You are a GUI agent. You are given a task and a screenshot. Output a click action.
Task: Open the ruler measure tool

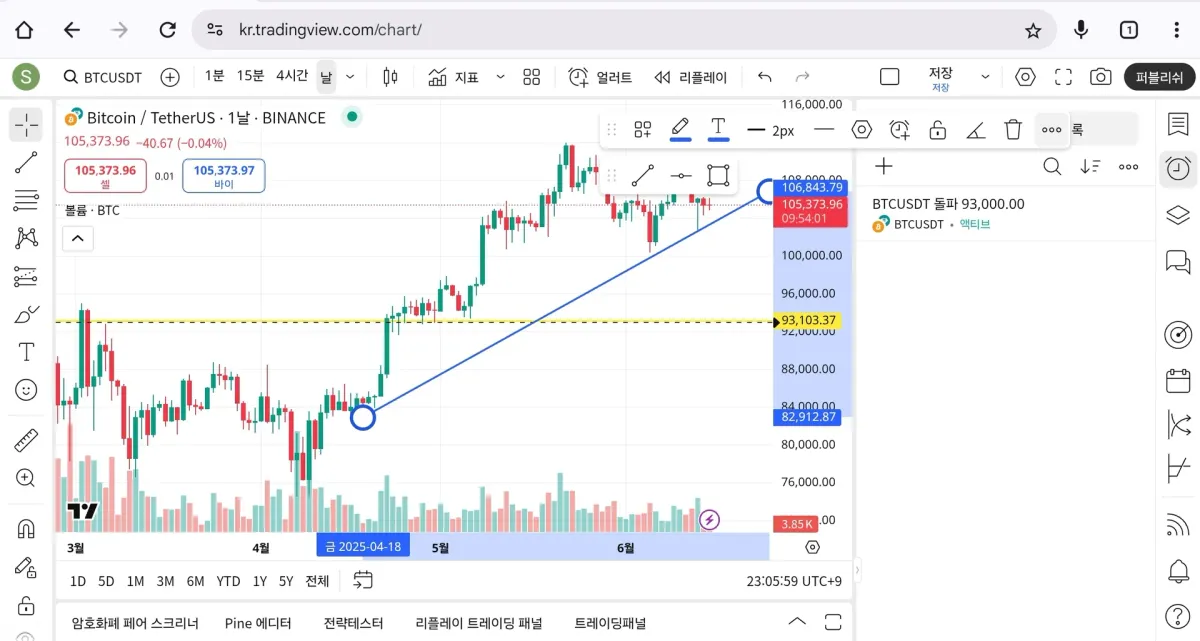click(x=26, y=440)
